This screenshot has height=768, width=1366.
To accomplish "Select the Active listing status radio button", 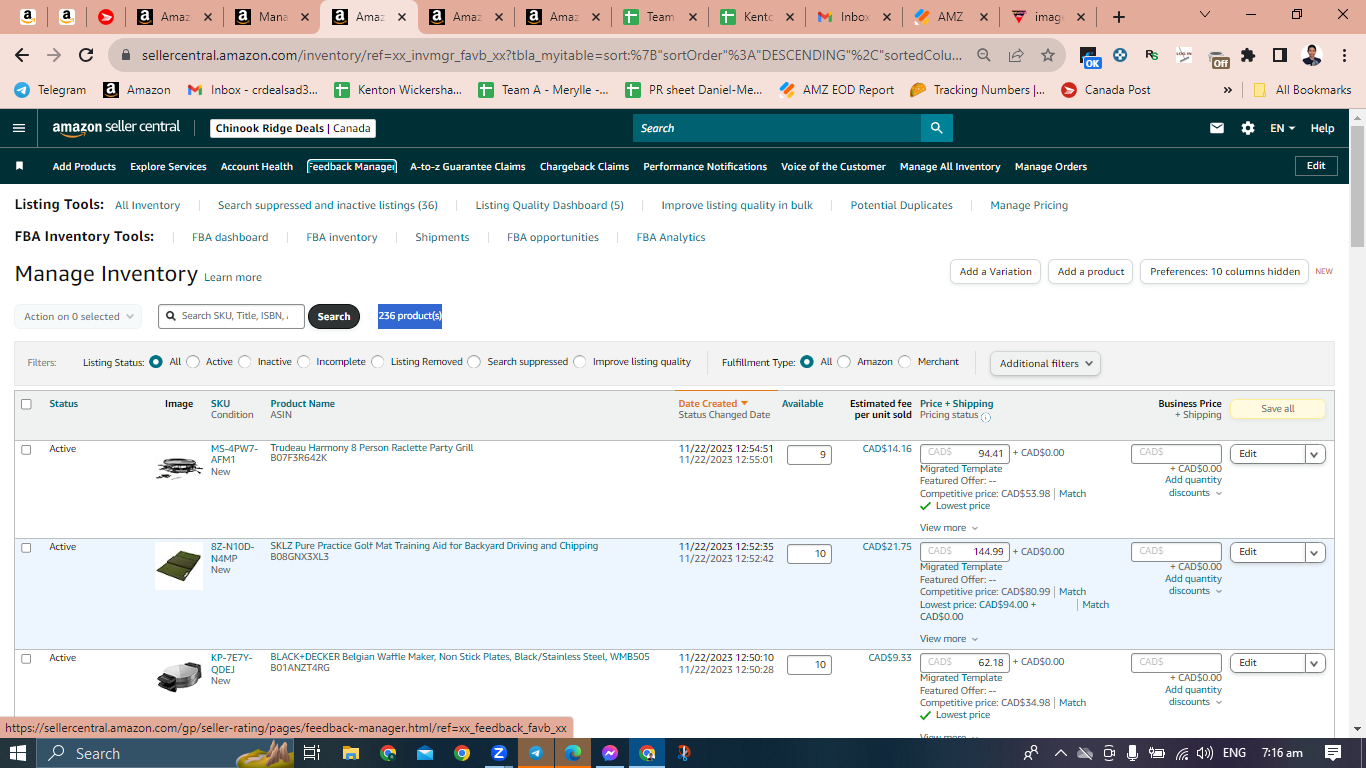I will pyautogui.click(x=193, y=362).
